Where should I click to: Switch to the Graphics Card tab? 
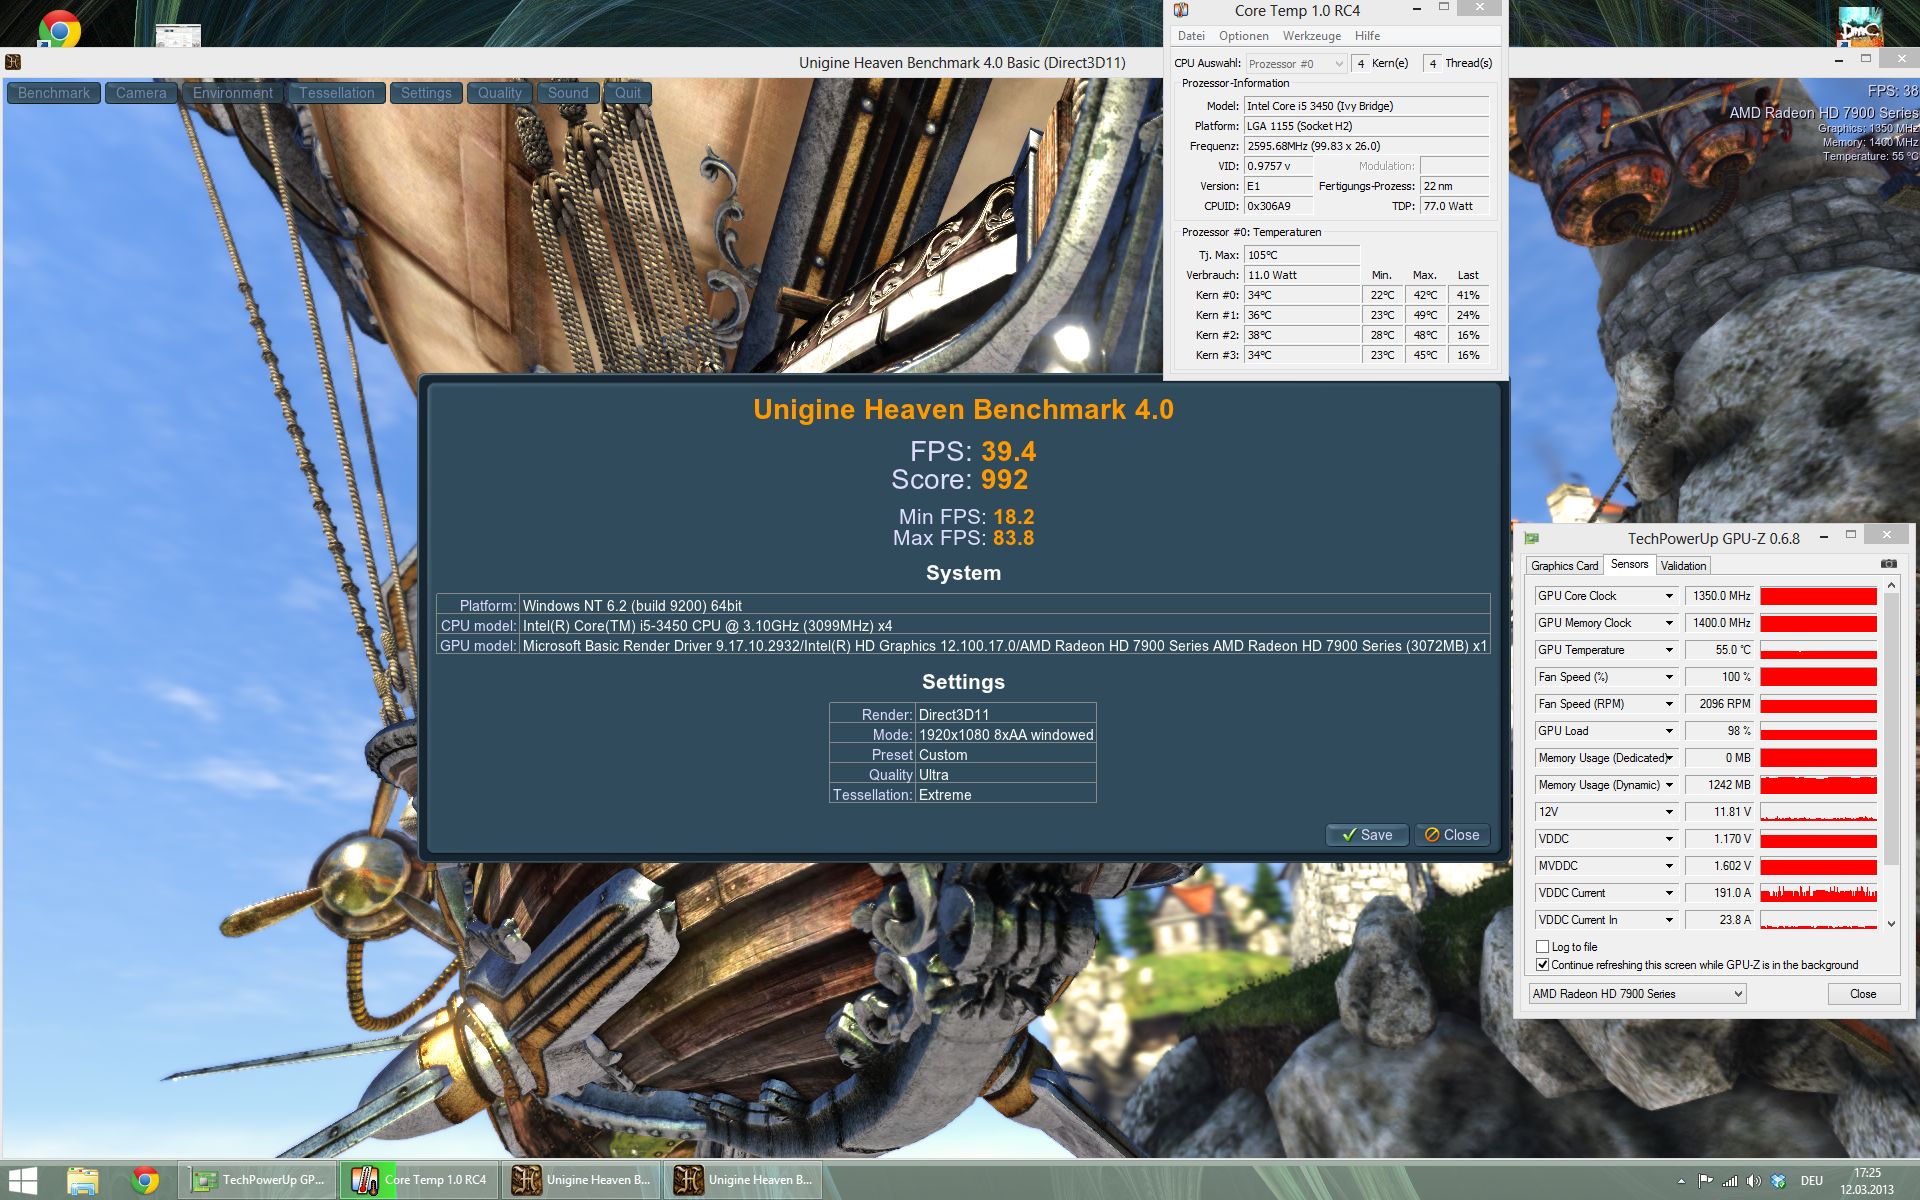click(1564, 566)
